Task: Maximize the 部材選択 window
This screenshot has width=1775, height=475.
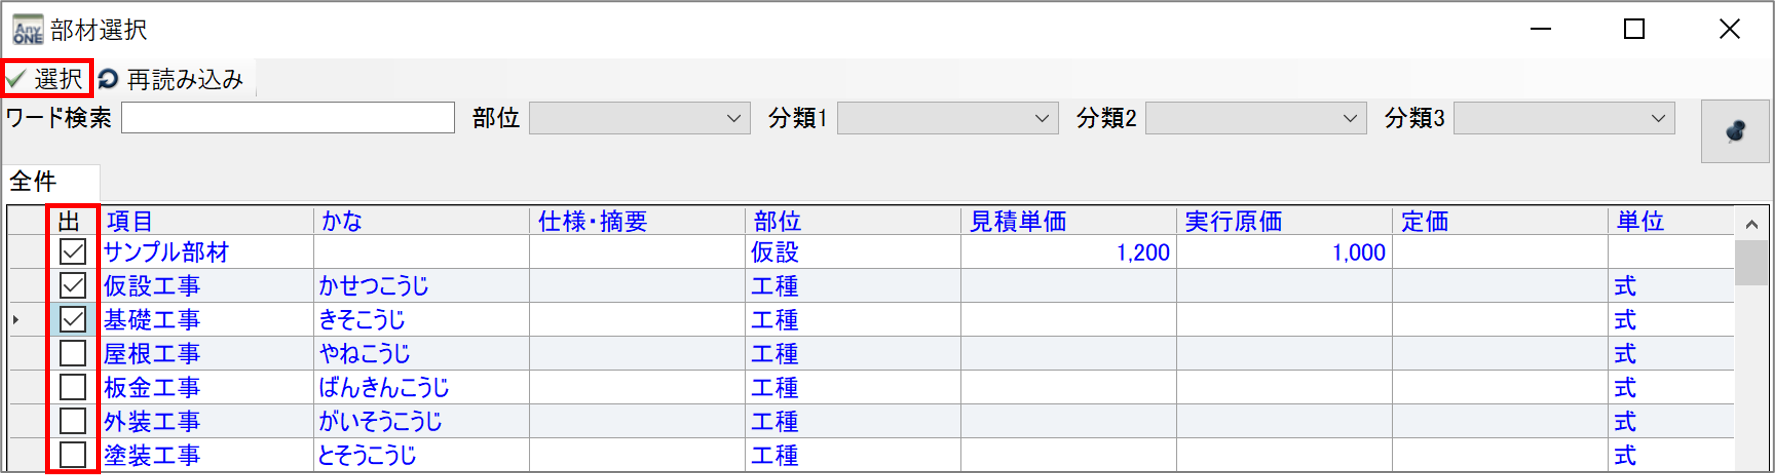Action: tap(1634, 30)
